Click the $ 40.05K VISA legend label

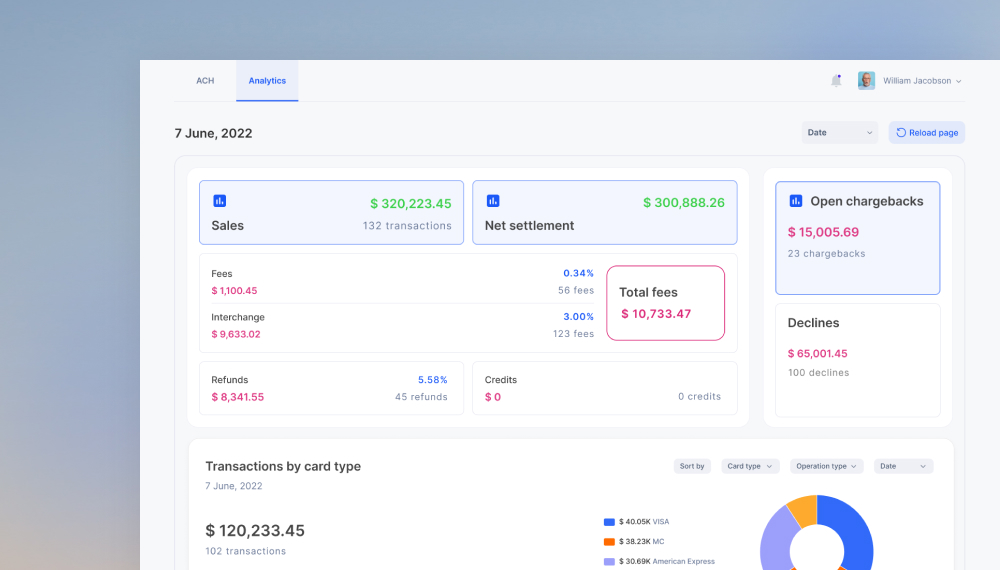point(643,522)
